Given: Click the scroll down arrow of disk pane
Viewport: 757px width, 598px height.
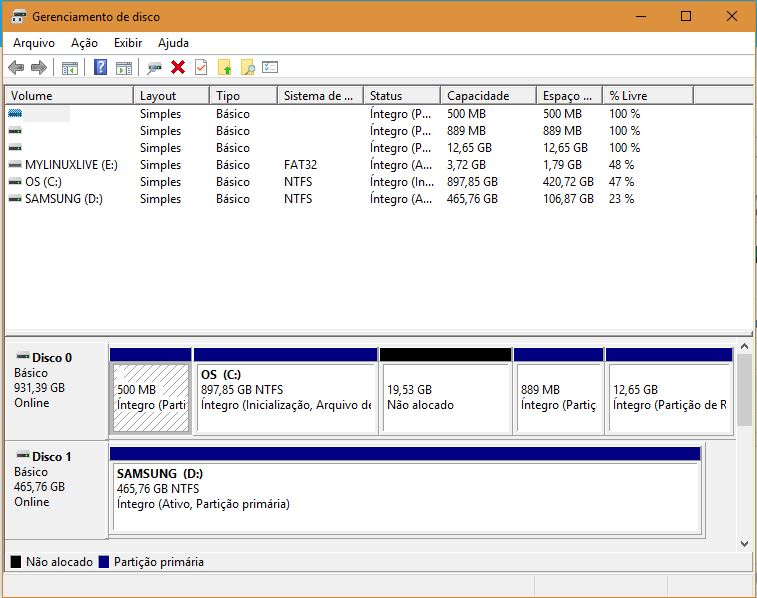Looking at the screenshot, I should click(744, 544).
